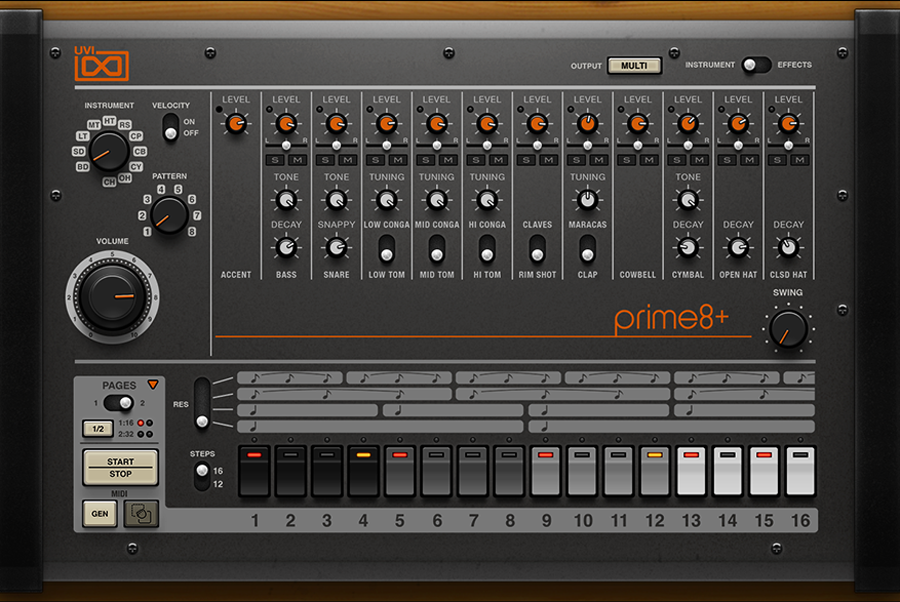Click the Clsd Hat Level knob
This screenshot has width=900, height=602.
pyautogui.click(x=788, y=123)
